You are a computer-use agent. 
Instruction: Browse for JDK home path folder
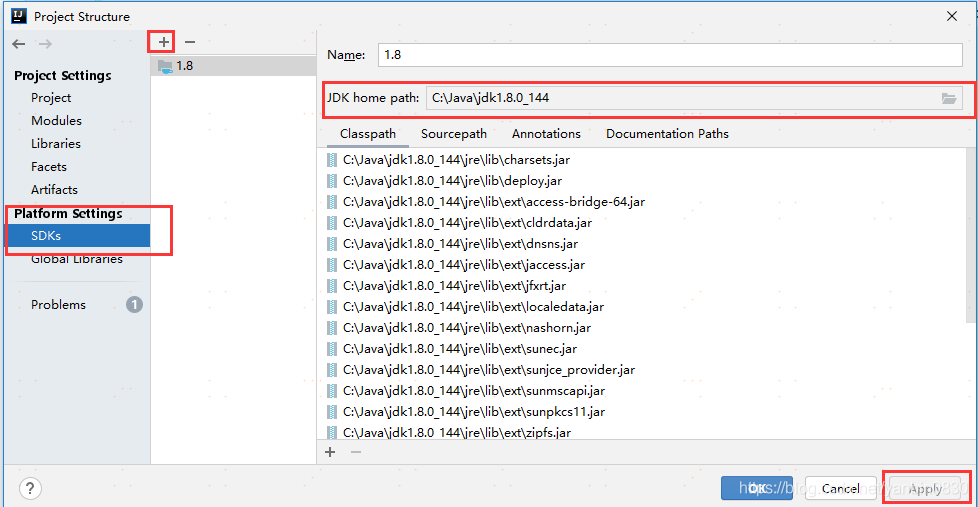(x=949, y=99)
